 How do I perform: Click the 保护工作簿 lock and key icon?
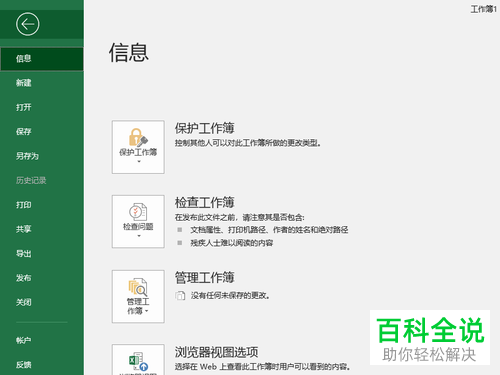pos(138,137)
